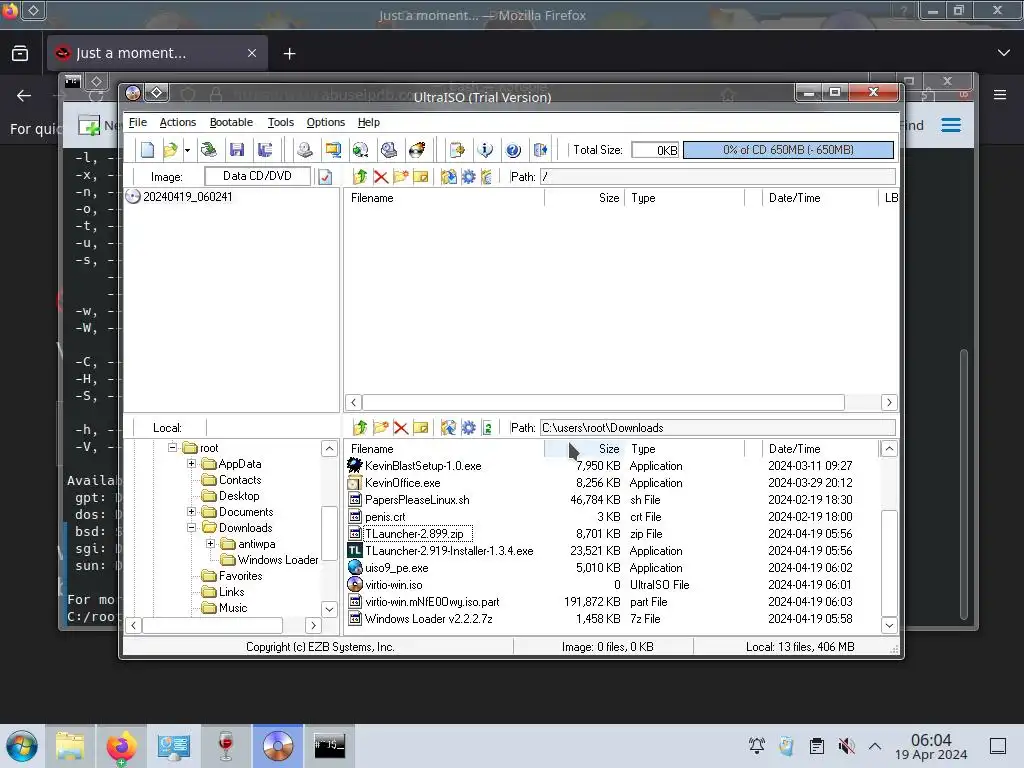
Task: Click the Convert/compress image toolbar icon
Action: 333,150
